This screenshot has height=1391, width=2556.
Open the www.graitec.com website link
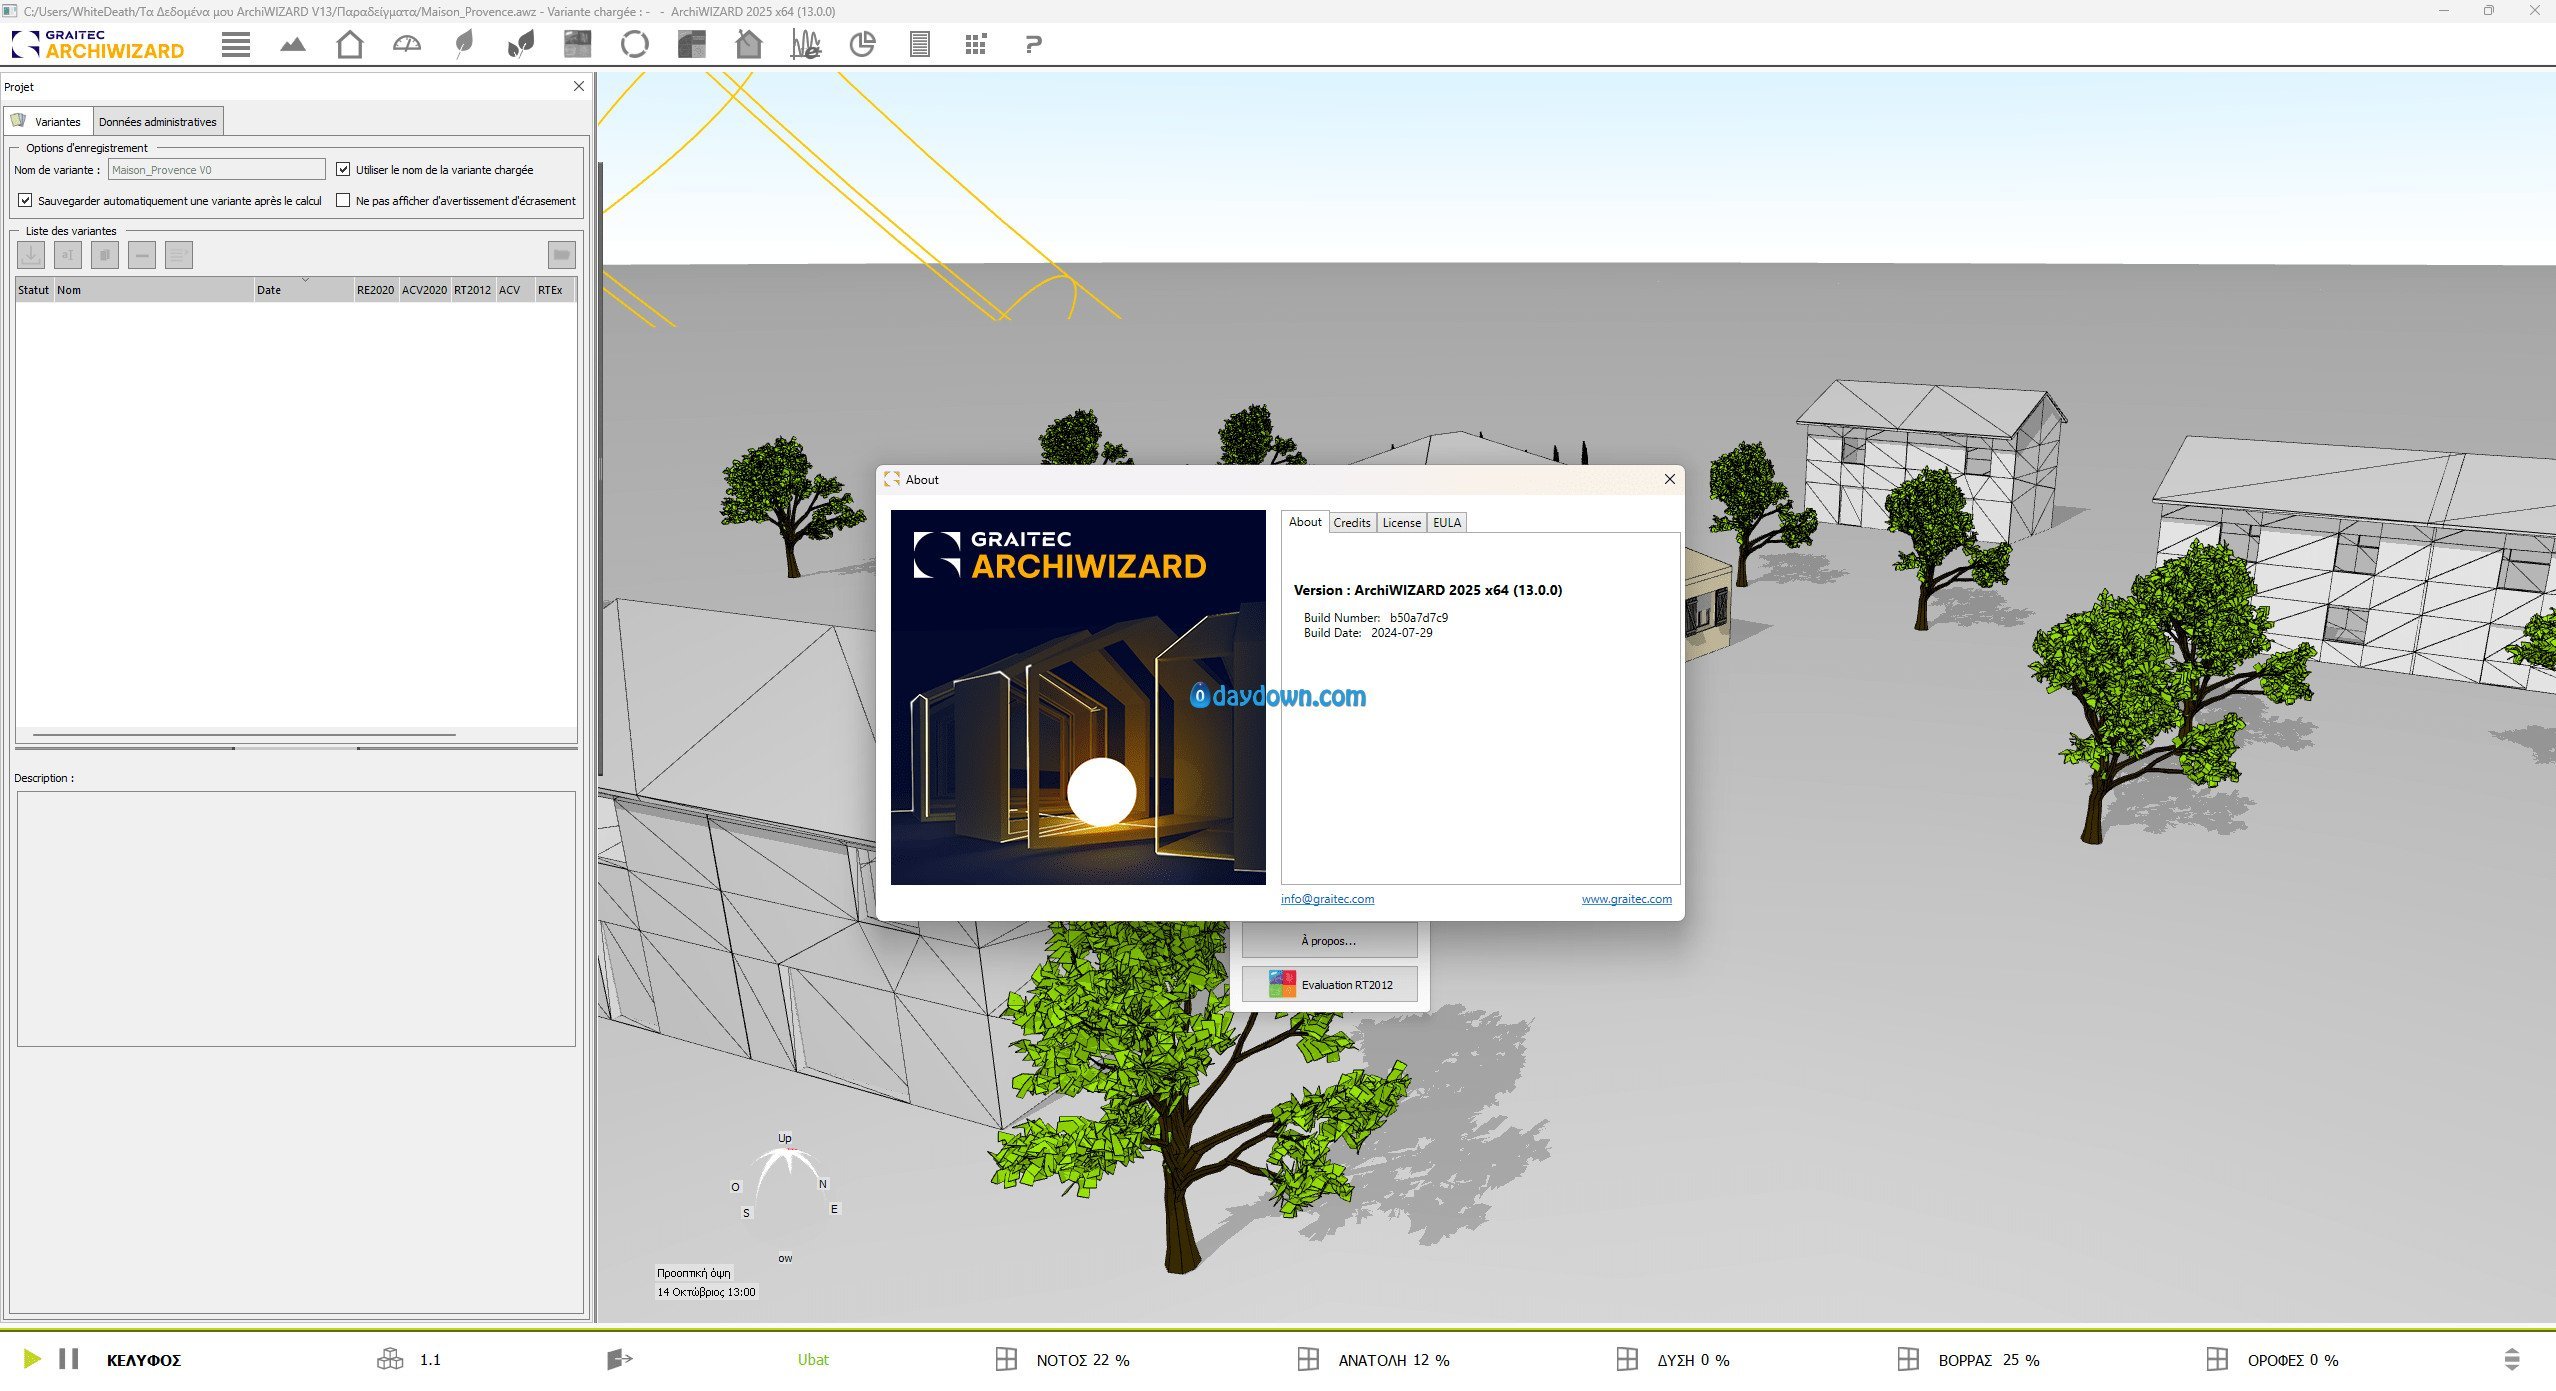click(x=1626, y=899)
